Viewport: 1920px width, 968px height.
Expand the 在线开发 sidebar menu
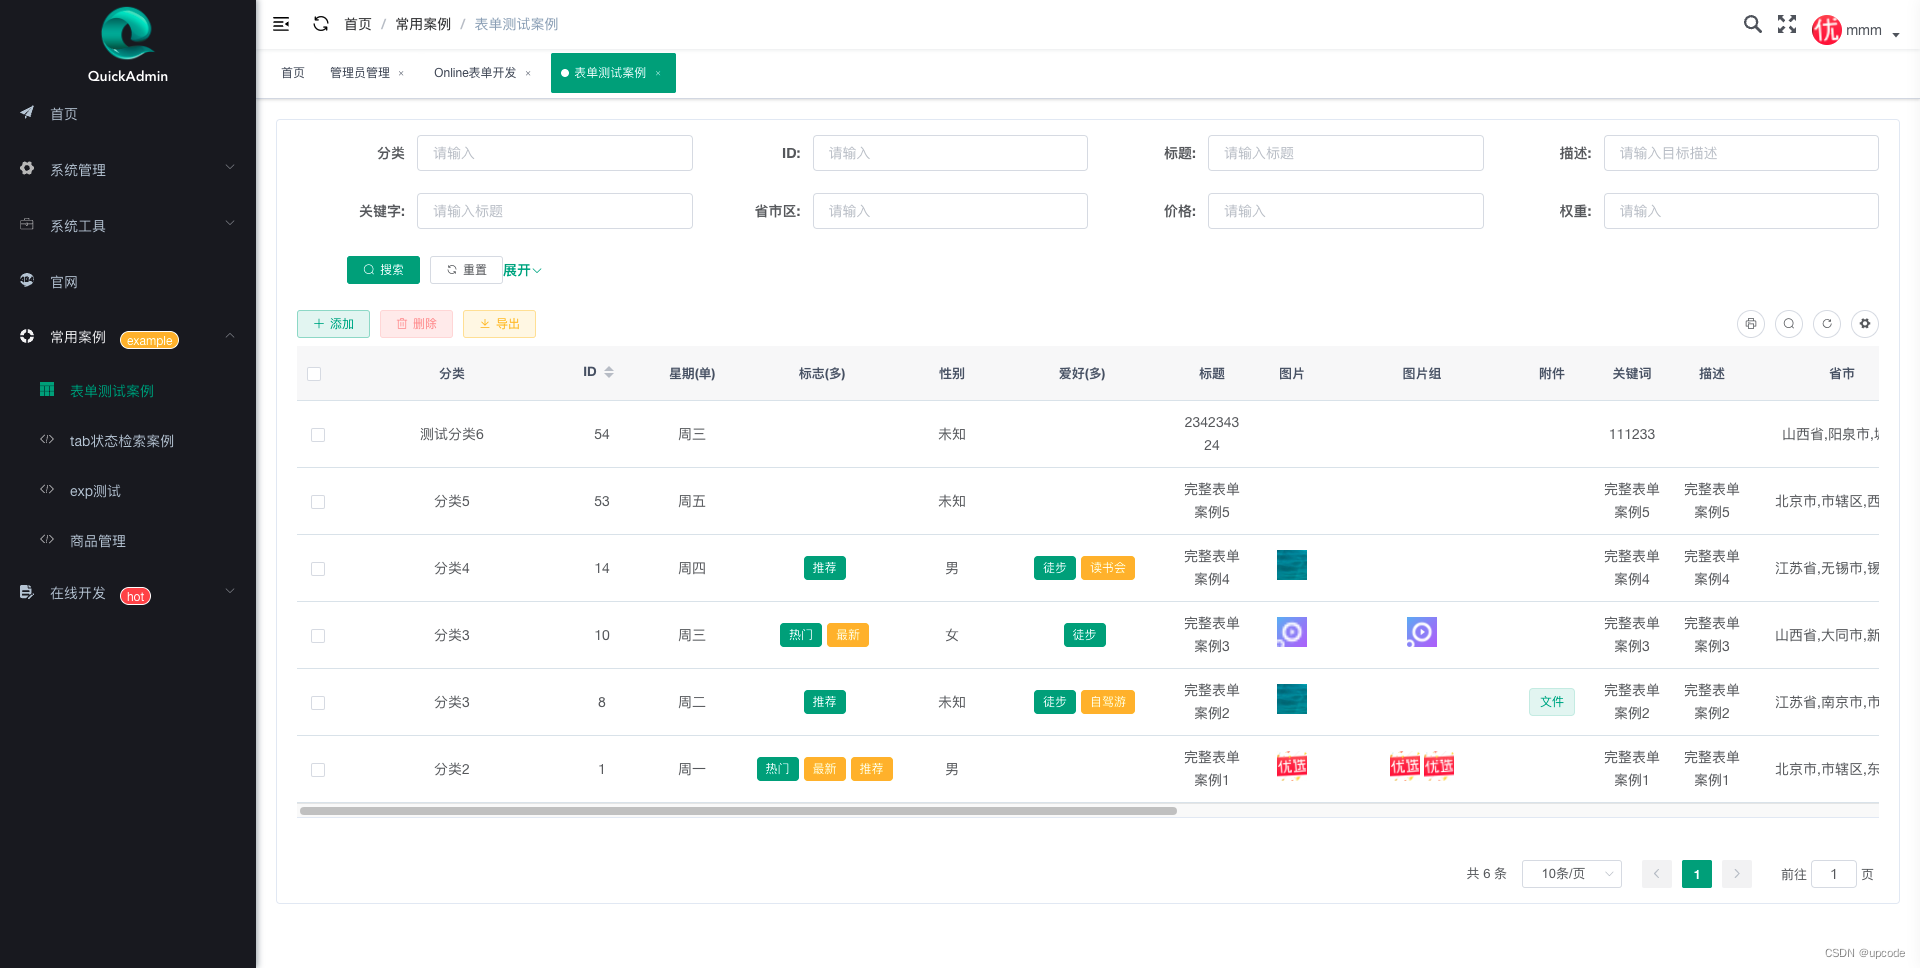tap(128, 593)
